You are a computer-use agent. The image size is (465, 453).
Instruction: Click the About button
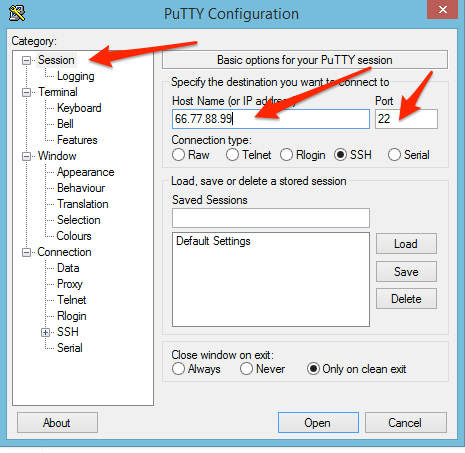(x=57, y=423)
